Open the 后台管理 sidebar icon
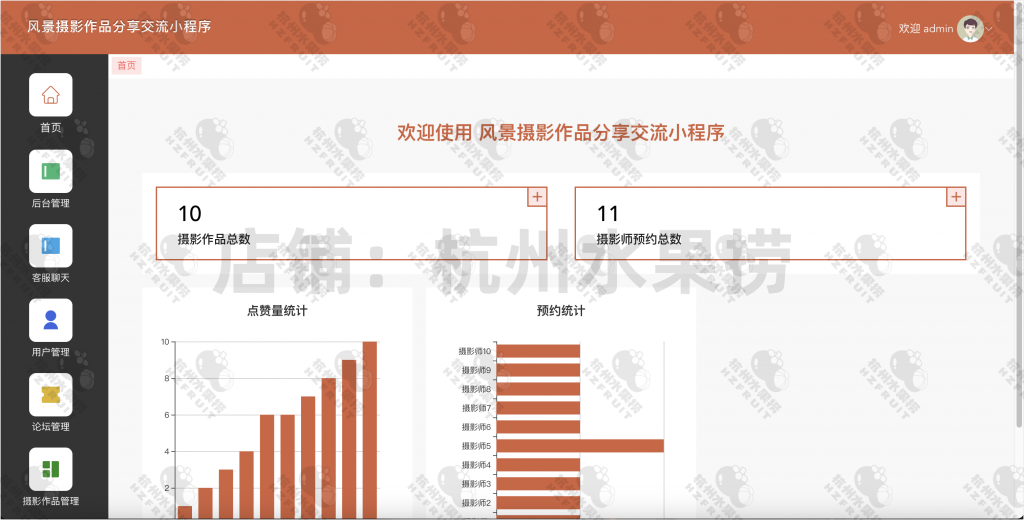This screenshot has height=520, width=1024. tap(50, 171)
